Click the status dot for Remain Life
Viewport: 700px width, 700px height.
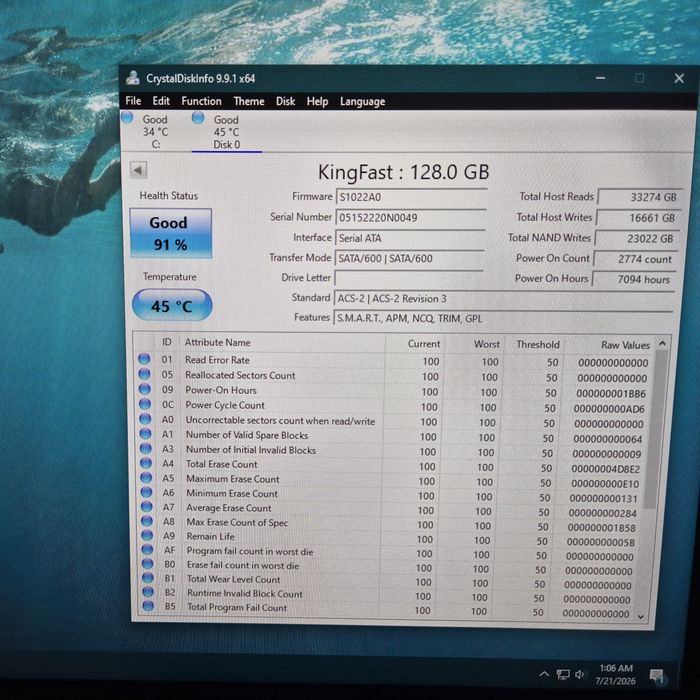click(147, 535)
